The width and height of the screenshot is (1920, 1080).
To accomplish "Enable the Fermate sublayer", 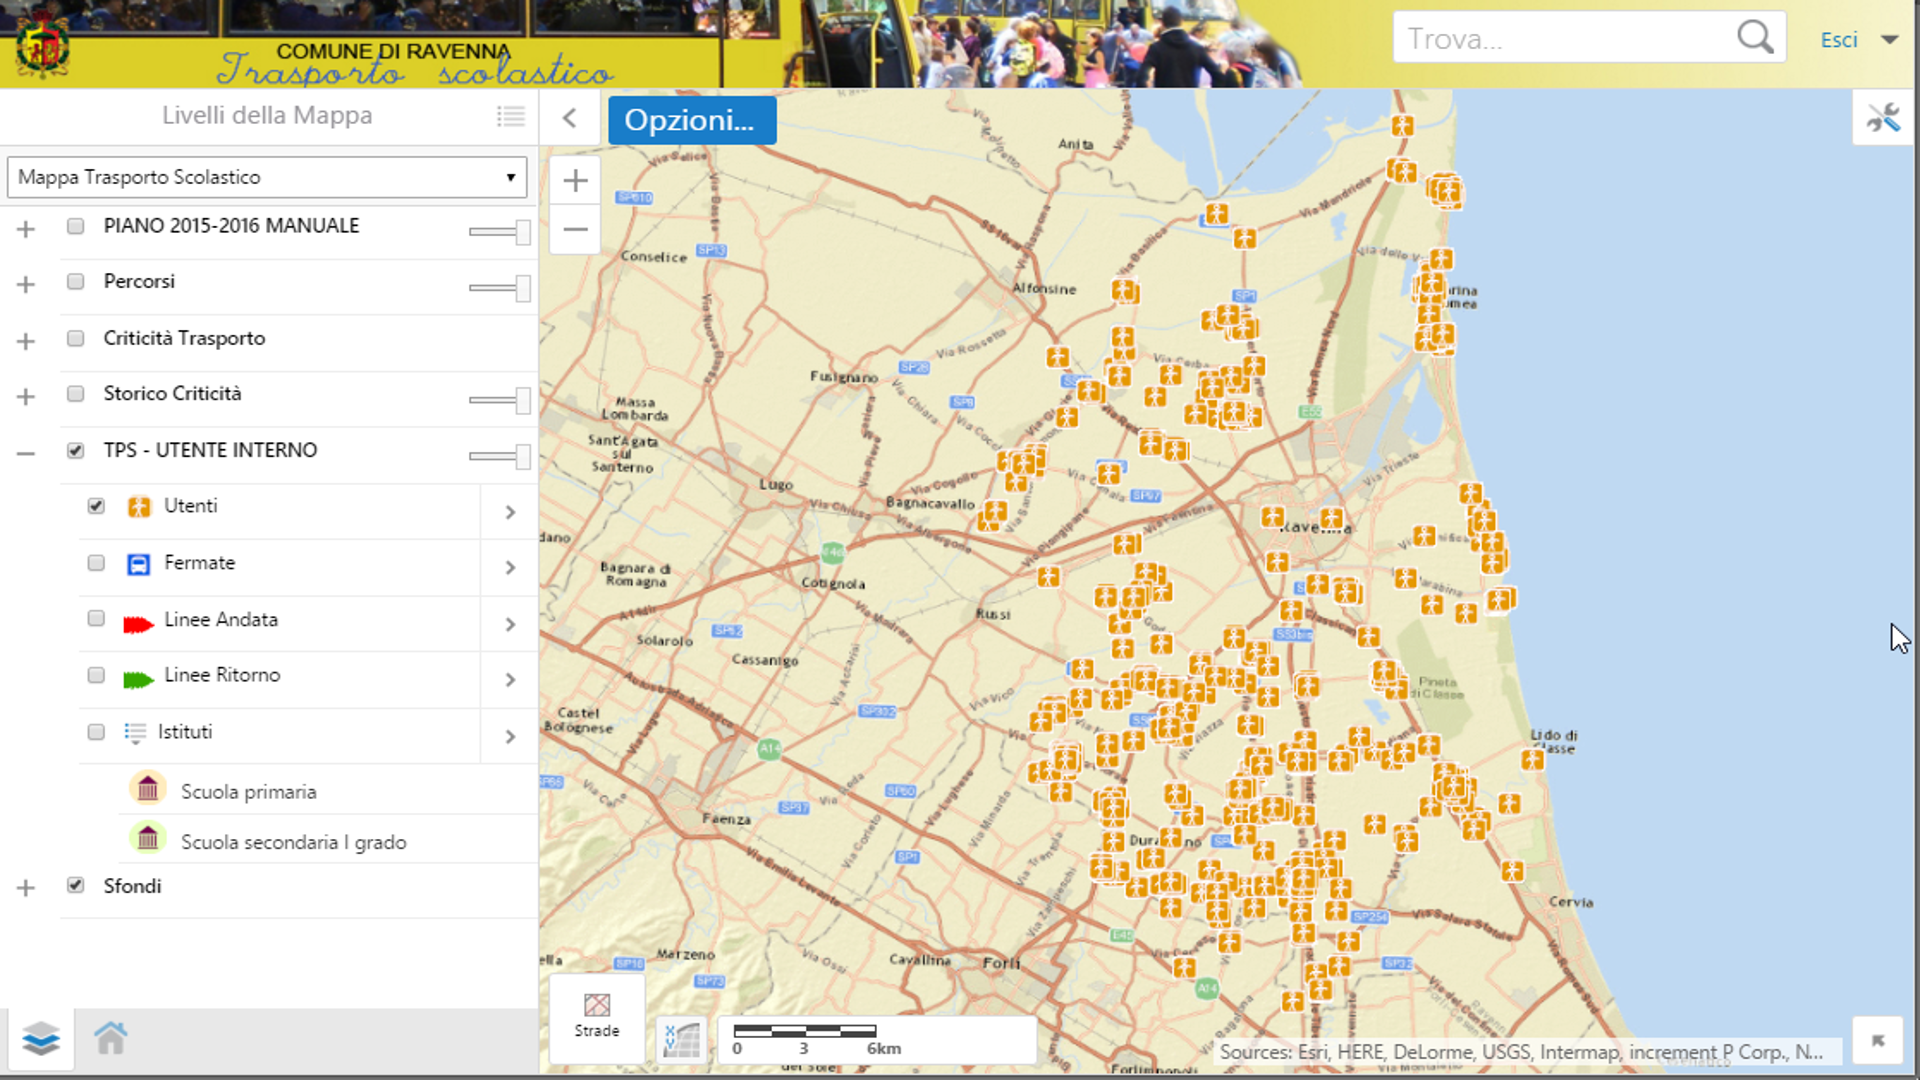I will [96, 562].
